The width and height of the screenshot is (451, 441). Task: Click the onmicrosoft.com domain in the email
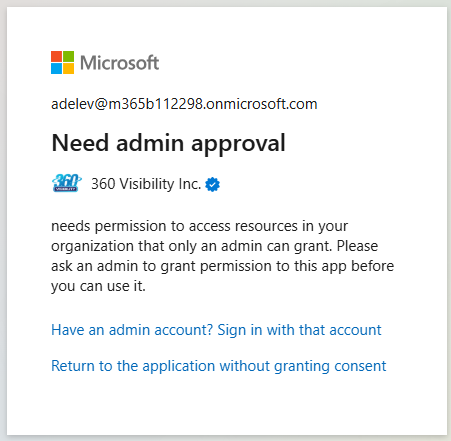pyautogui.click(x=261, y=104)
